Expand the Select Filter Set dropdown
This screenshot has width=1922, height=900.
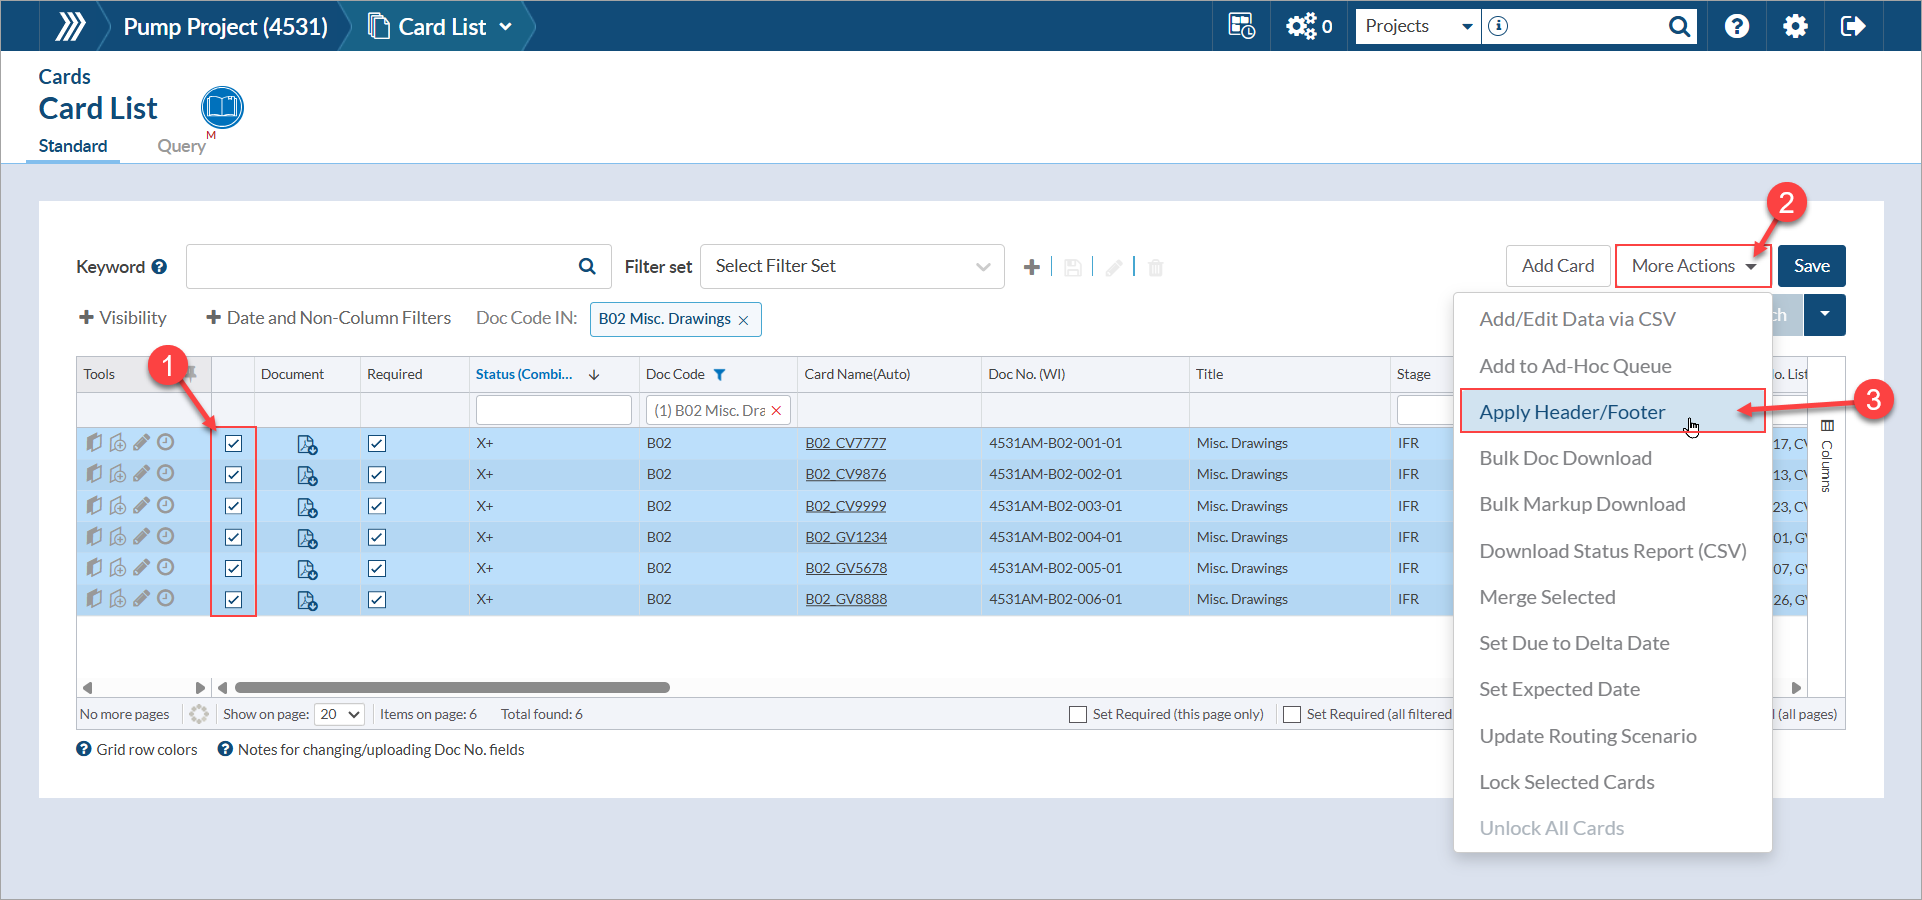pyautogui.click(x=852, y=266)
